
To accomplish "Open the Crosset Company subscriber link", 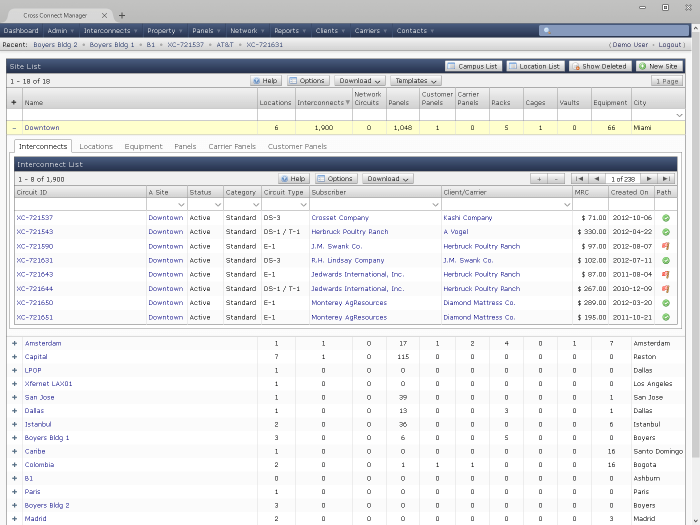I will (x=340, y=217).
